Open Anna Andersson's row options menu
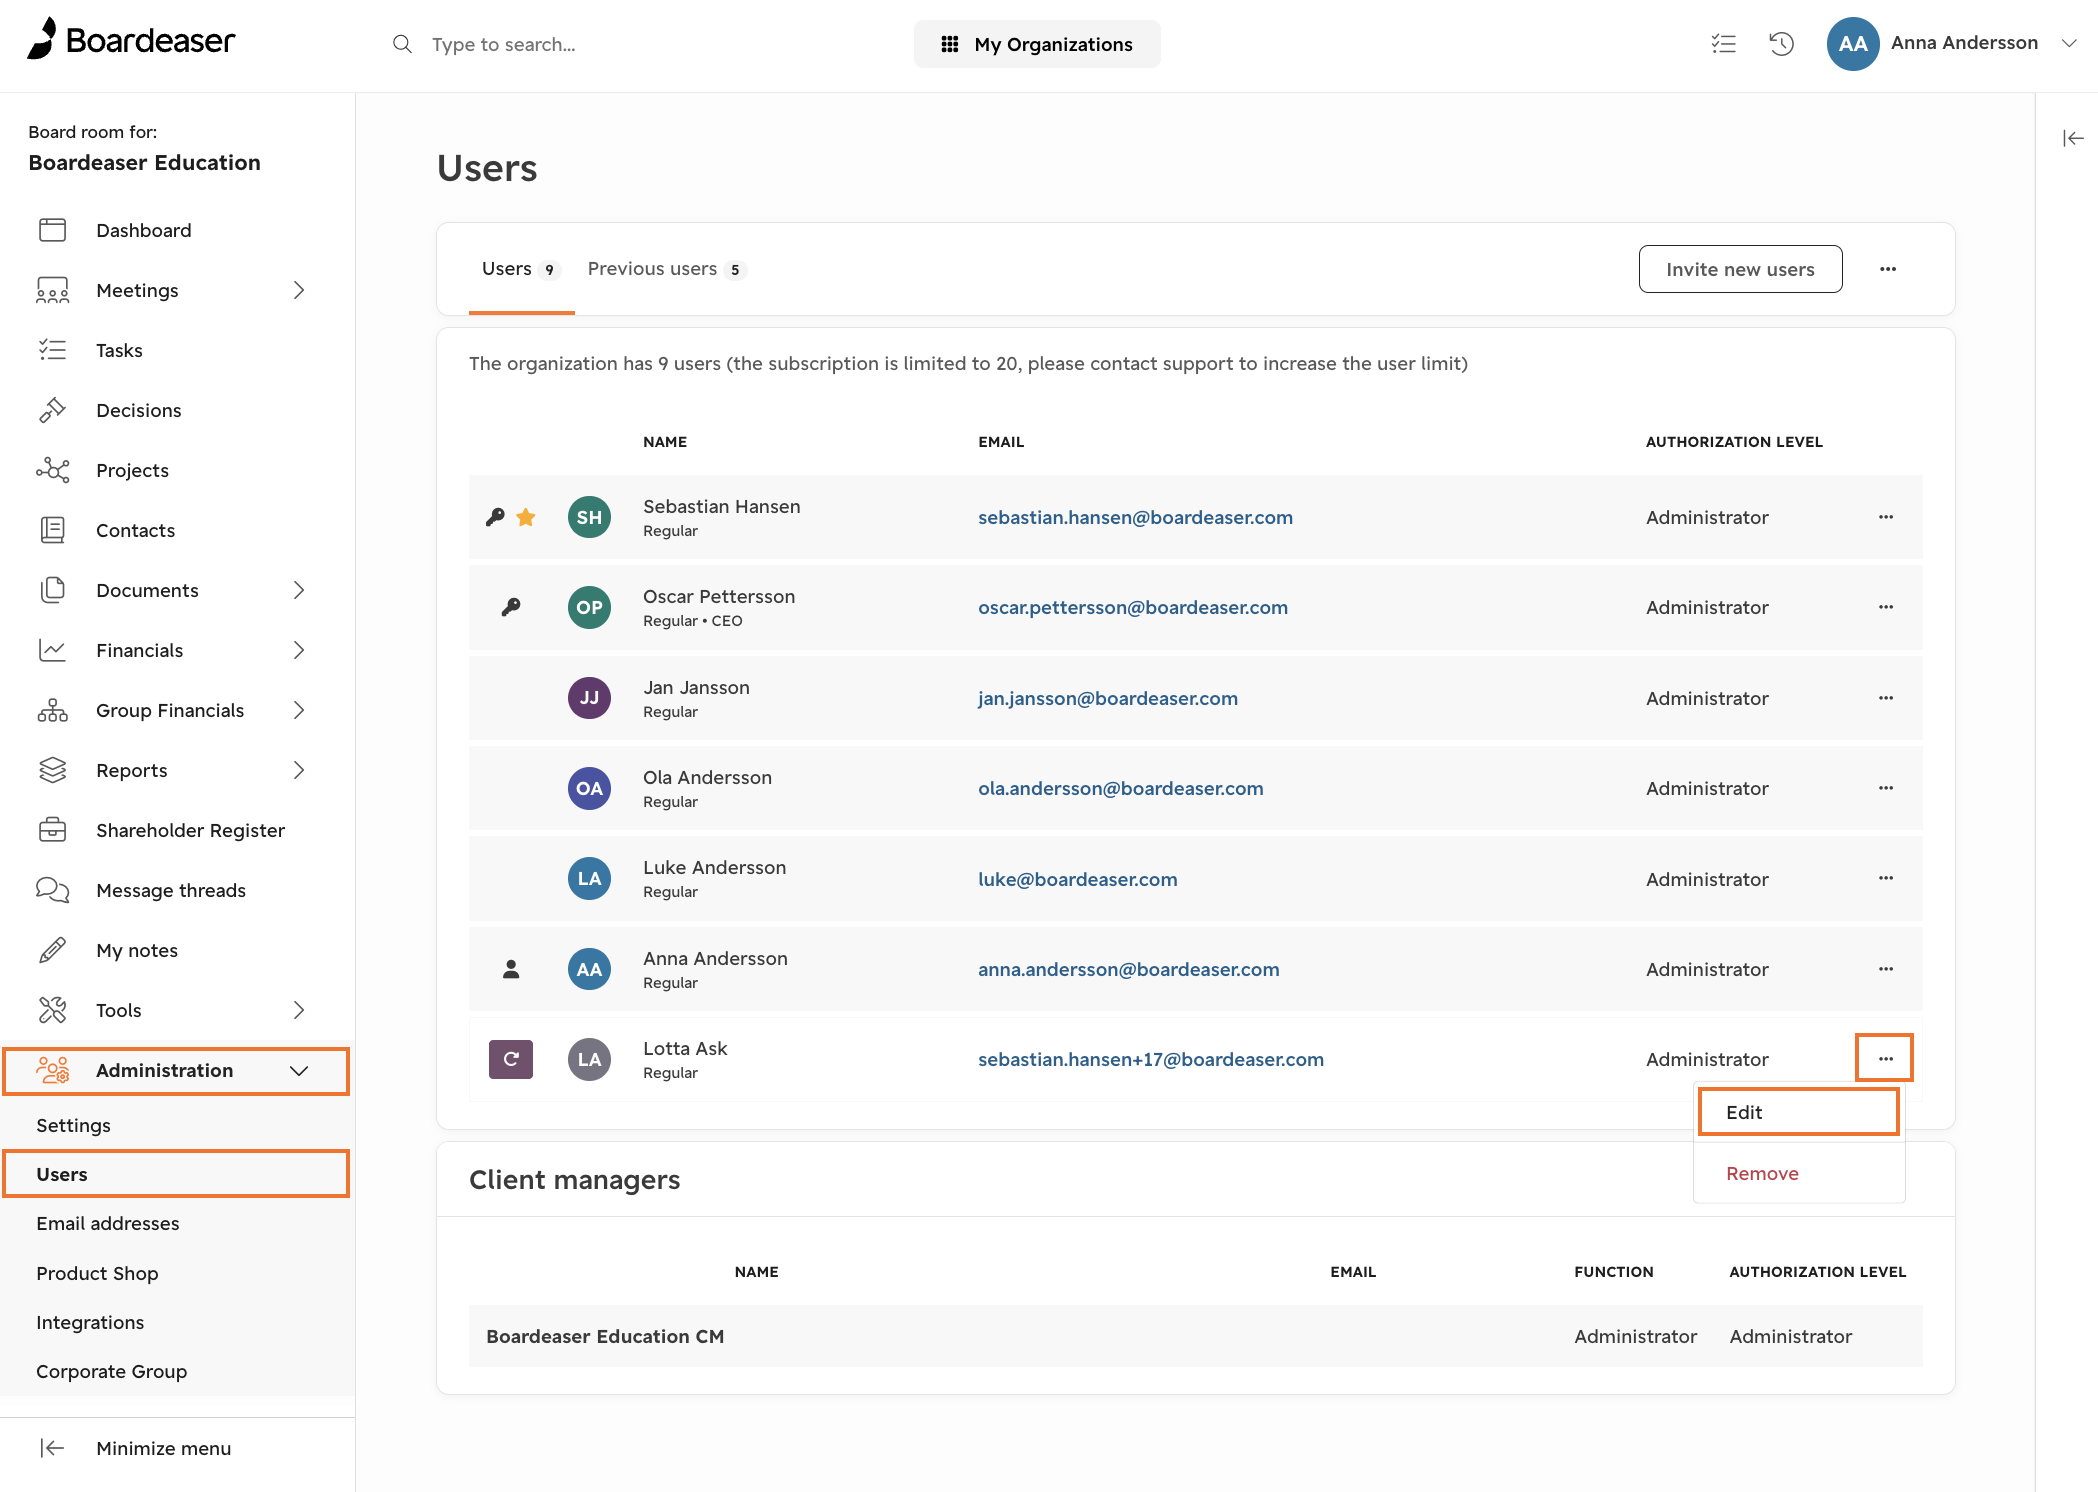Screen dimensions: 2098x1492 1886,969
